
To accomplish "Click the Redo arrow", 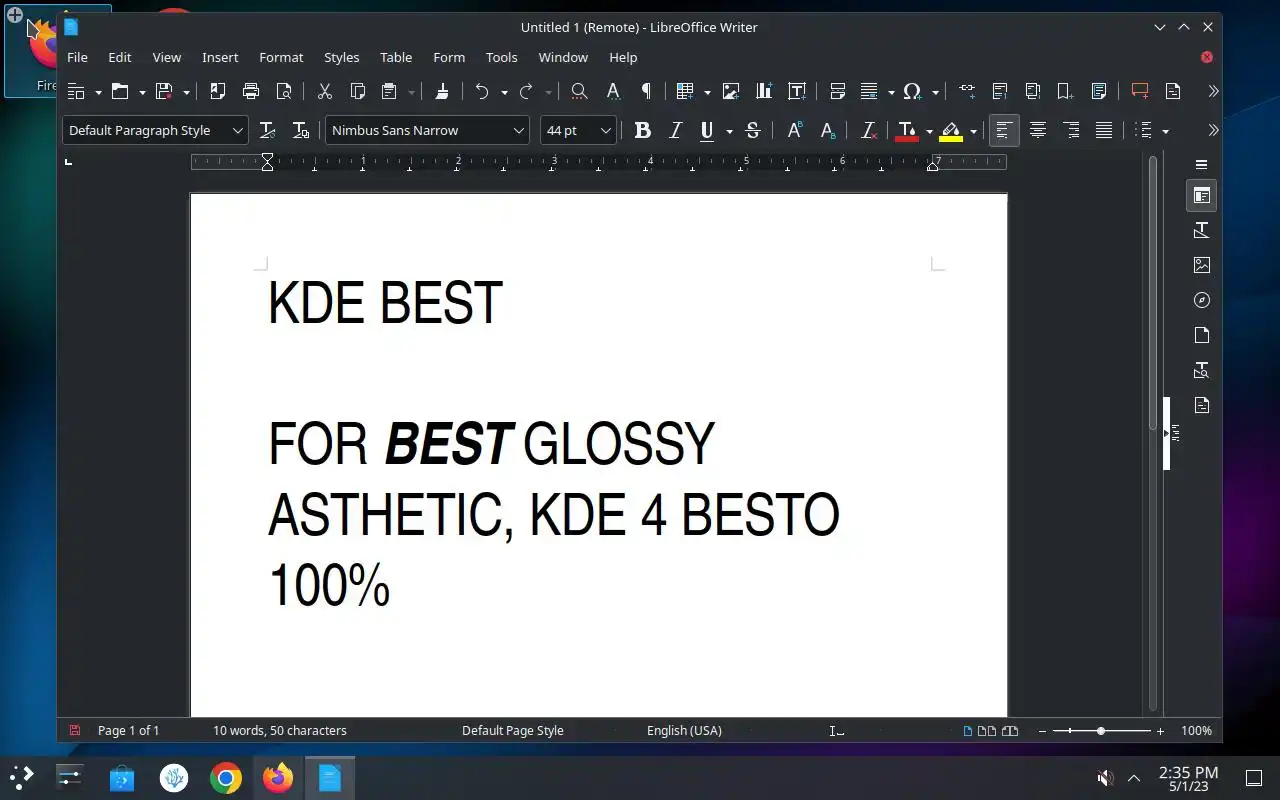I will (x=526, y=91).
